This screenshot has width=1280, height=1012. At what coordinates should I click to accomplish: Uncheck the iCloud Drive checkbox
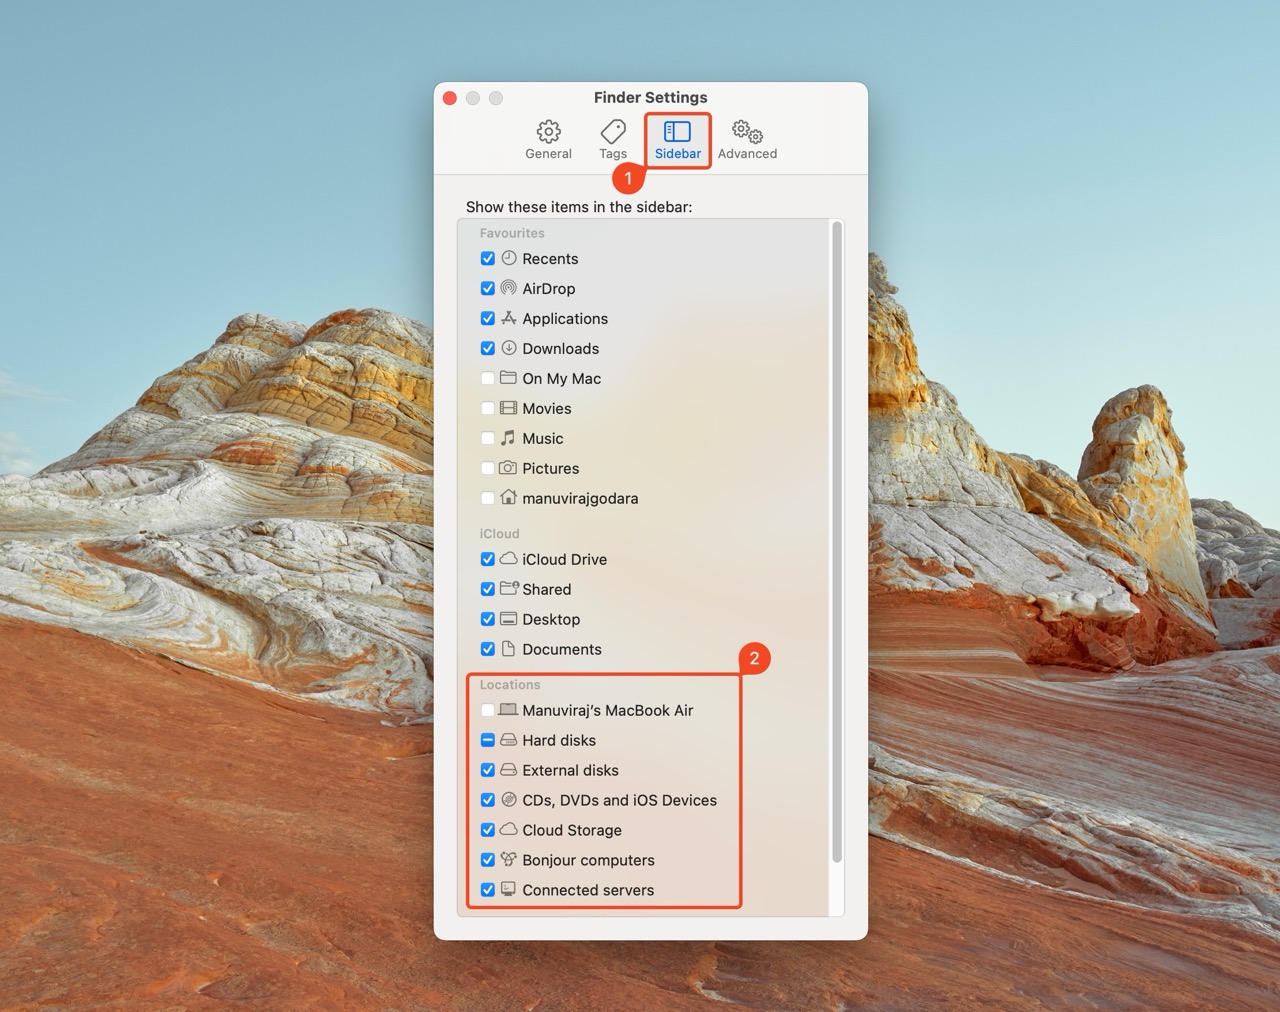click(488, 559)
